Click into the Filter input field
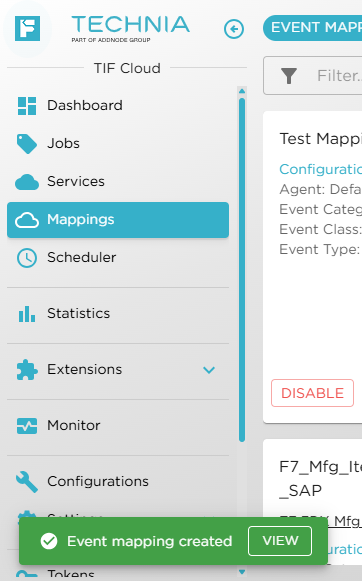 point(312,76)
